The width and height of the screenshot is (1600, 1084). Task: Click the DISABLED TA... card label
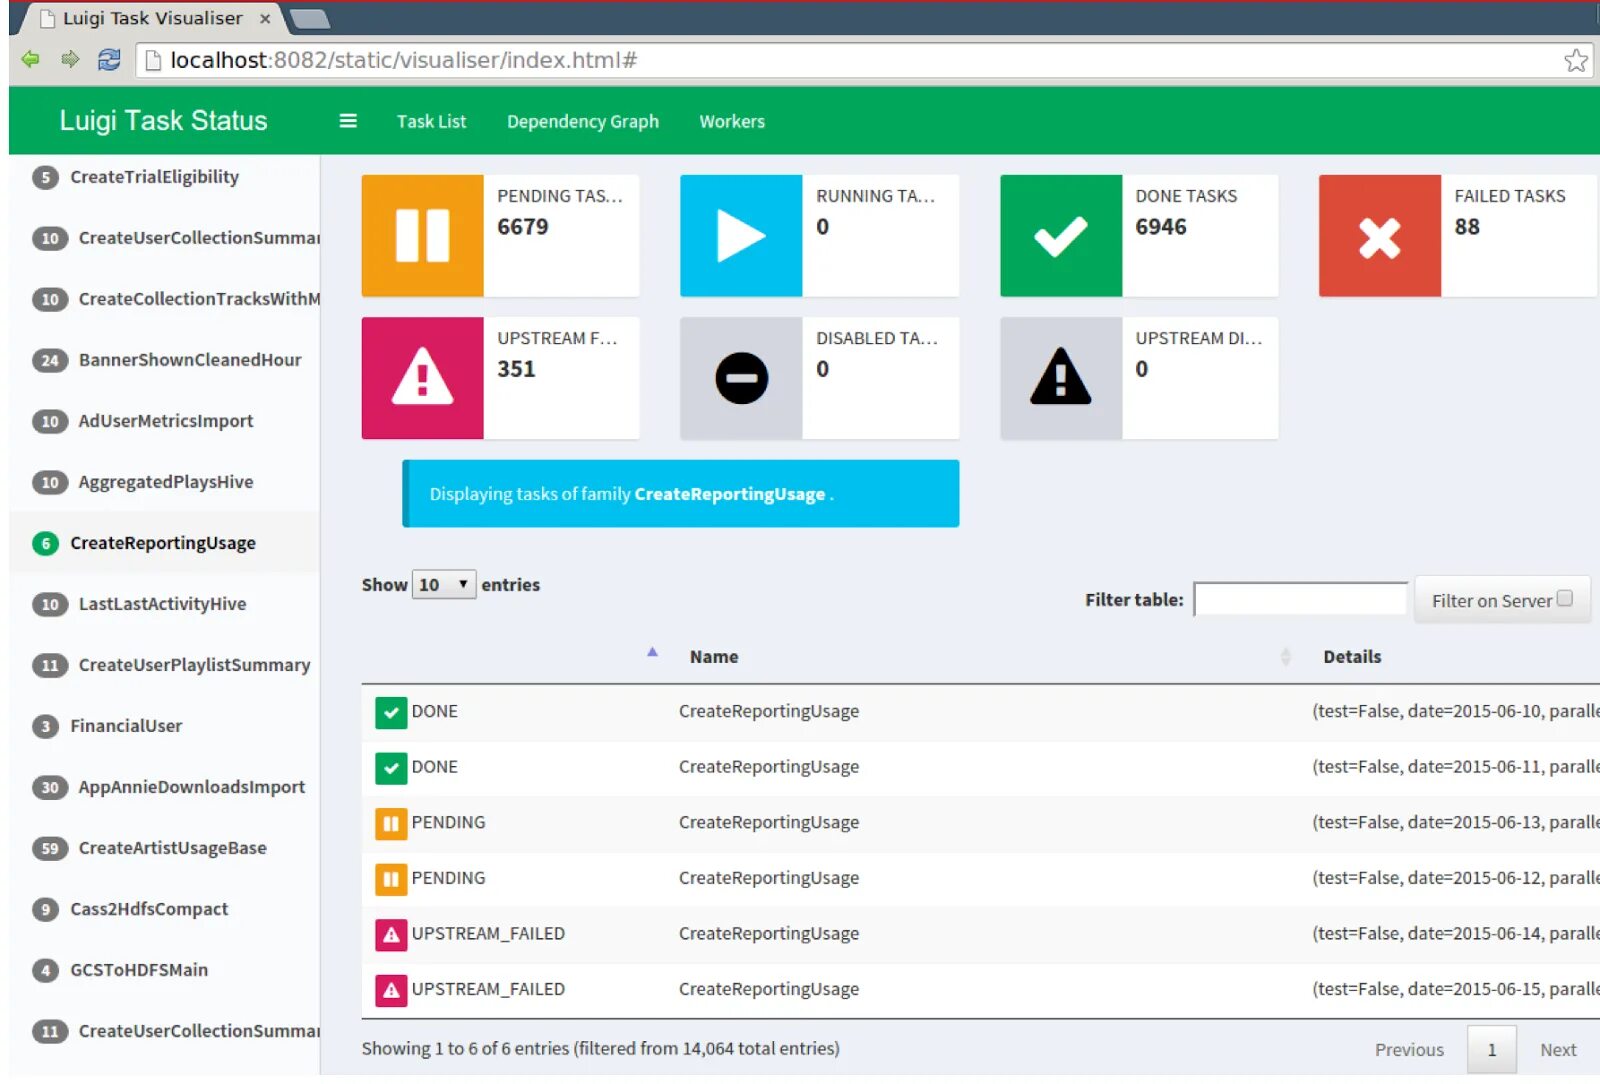coord(876,338)
